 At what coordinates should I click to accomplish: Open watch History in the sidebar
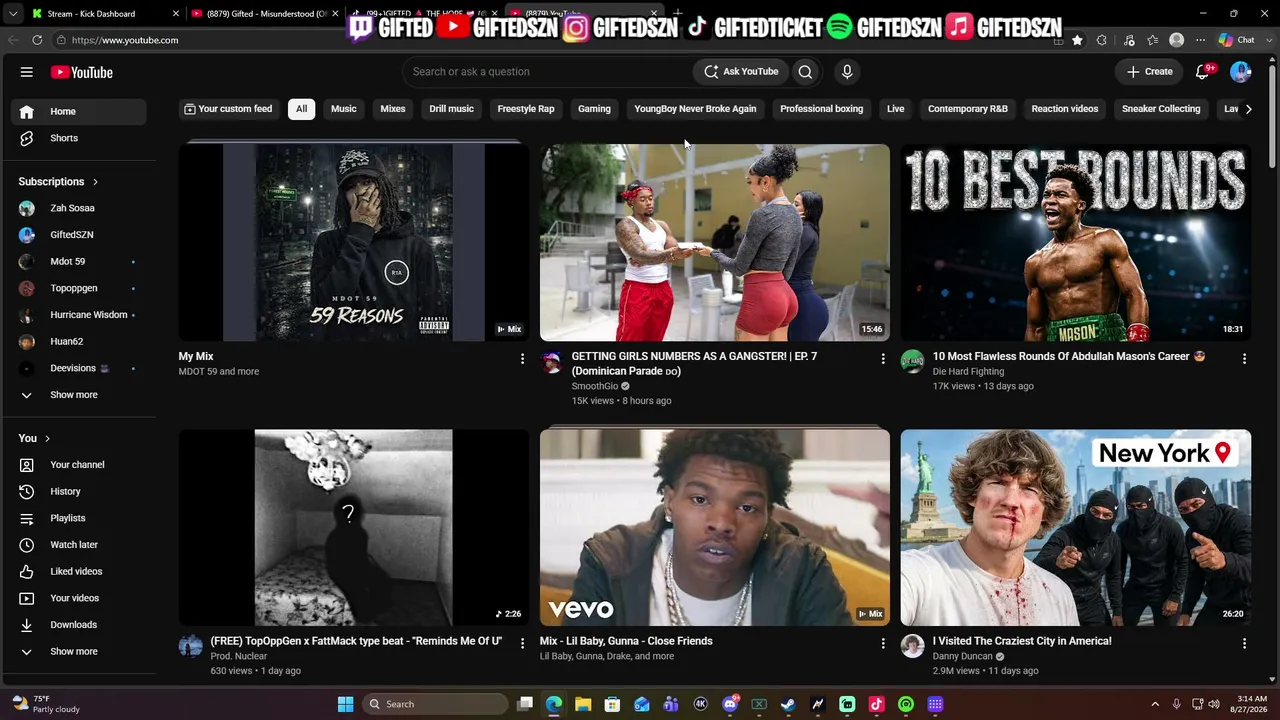coord(79,491)
